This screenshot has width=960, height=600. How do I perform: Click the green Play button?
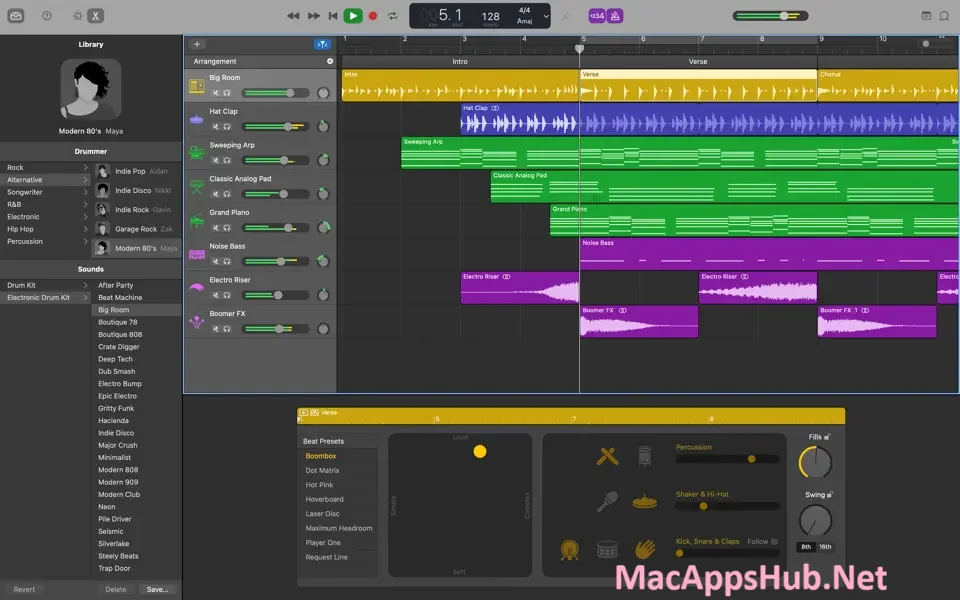(353, 16)
